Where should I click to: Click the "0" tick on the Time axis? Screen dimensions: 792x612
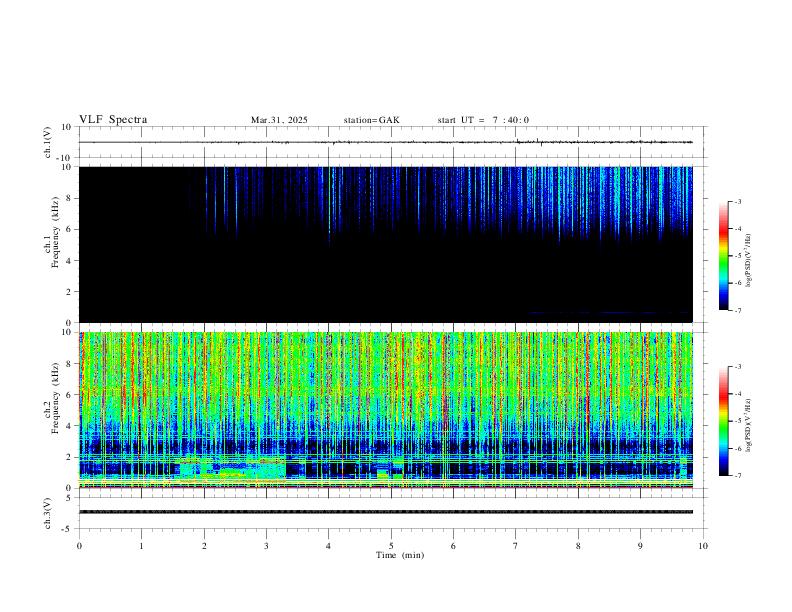pyautogui.click(x=79, y=546)
